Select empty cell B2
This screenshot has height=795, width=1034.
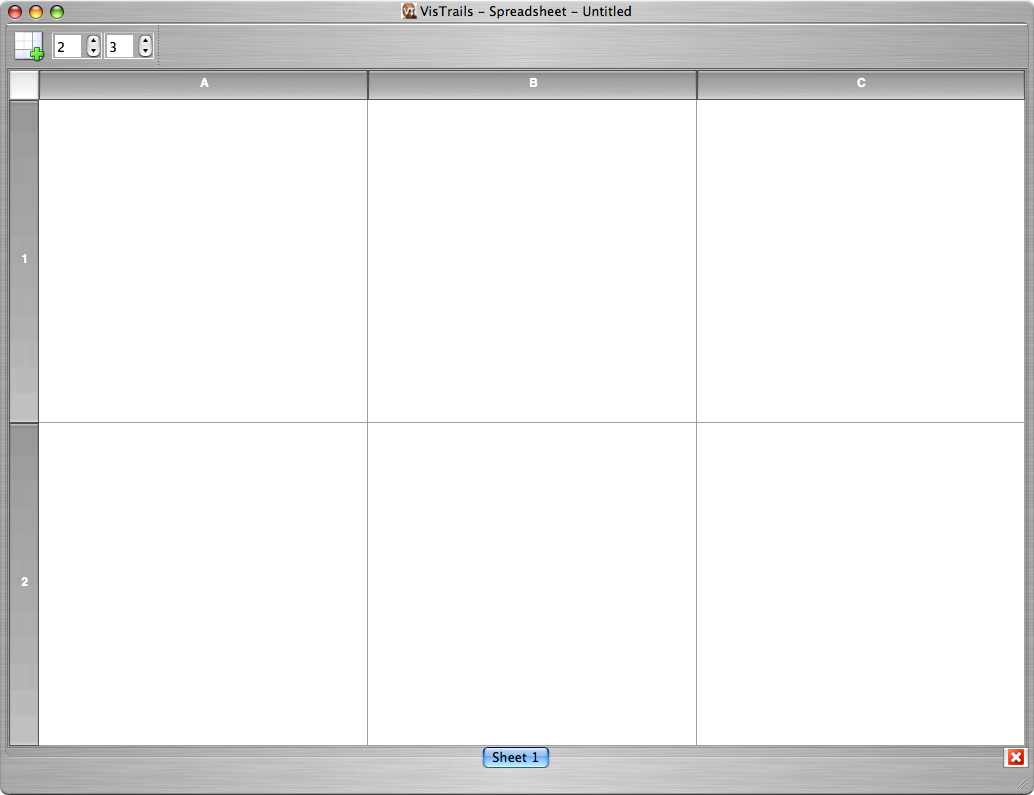(532, 583)
